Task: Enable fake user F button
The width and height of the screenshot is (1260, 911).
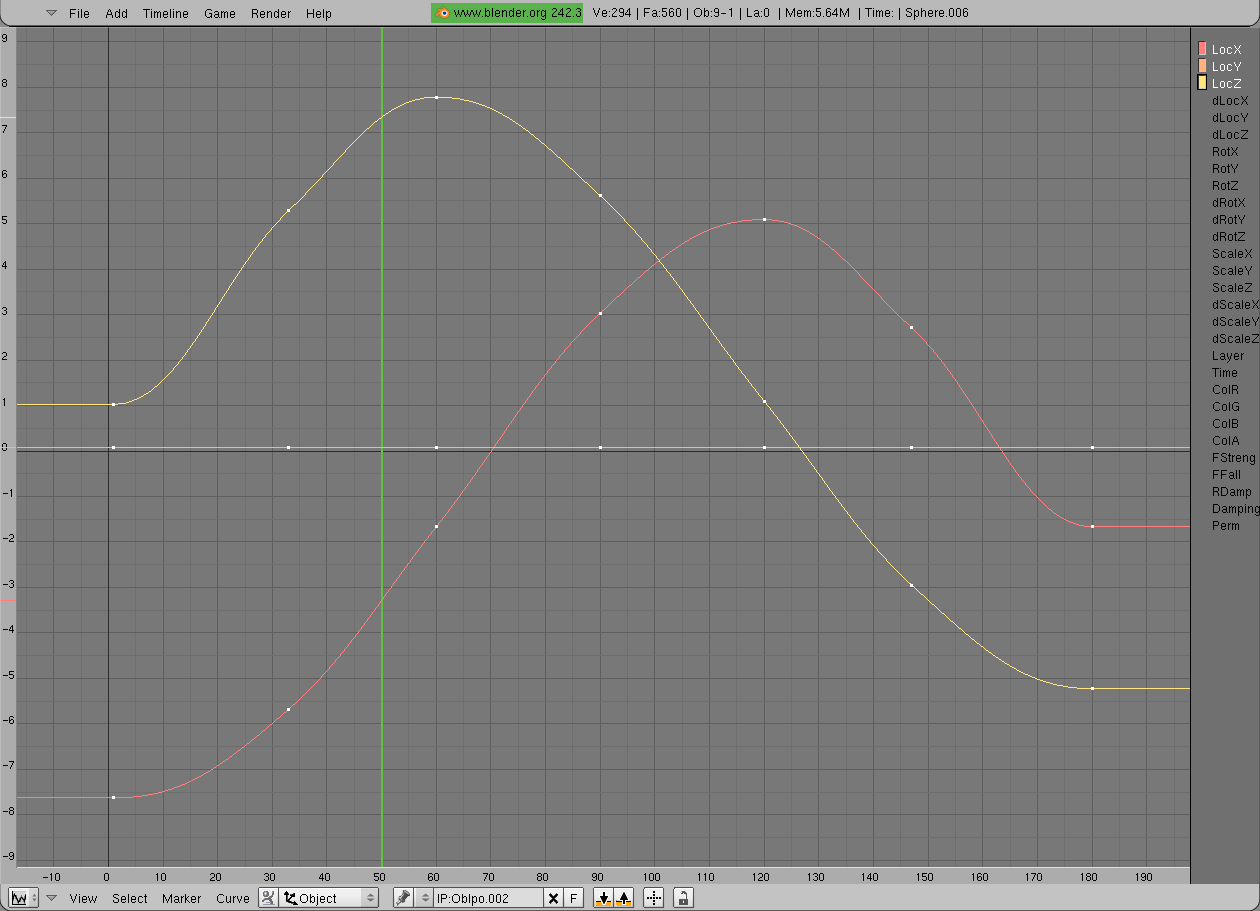Action: [574, 898]
